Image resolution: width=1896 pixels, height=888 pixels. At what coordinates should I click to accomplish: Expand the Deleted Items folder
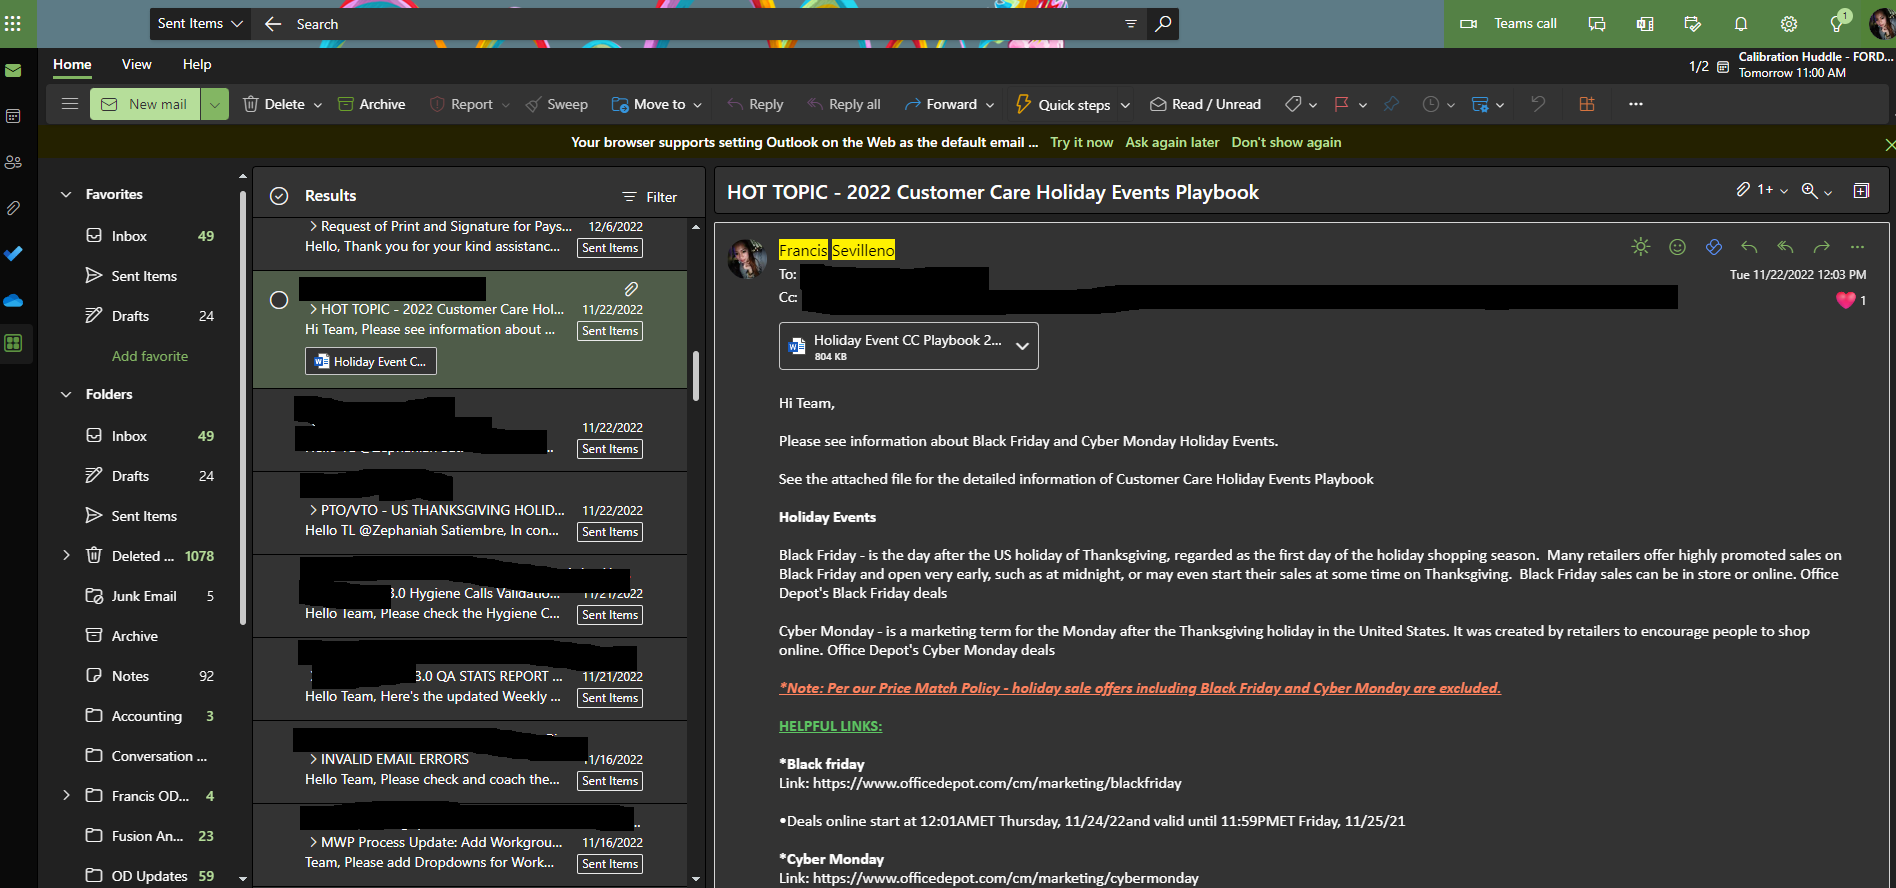(66, 555)
